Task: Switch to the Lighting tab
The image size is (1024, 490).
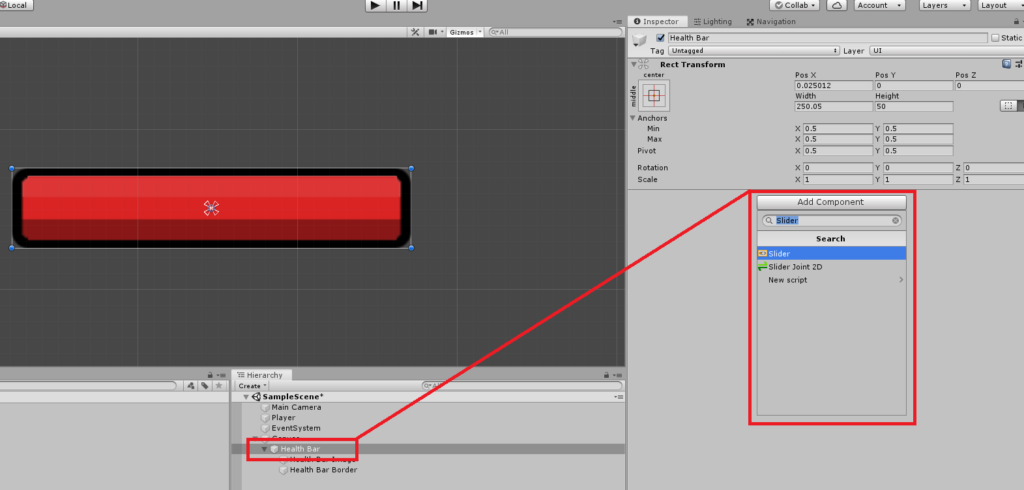Action: click(x=716, y=21)
